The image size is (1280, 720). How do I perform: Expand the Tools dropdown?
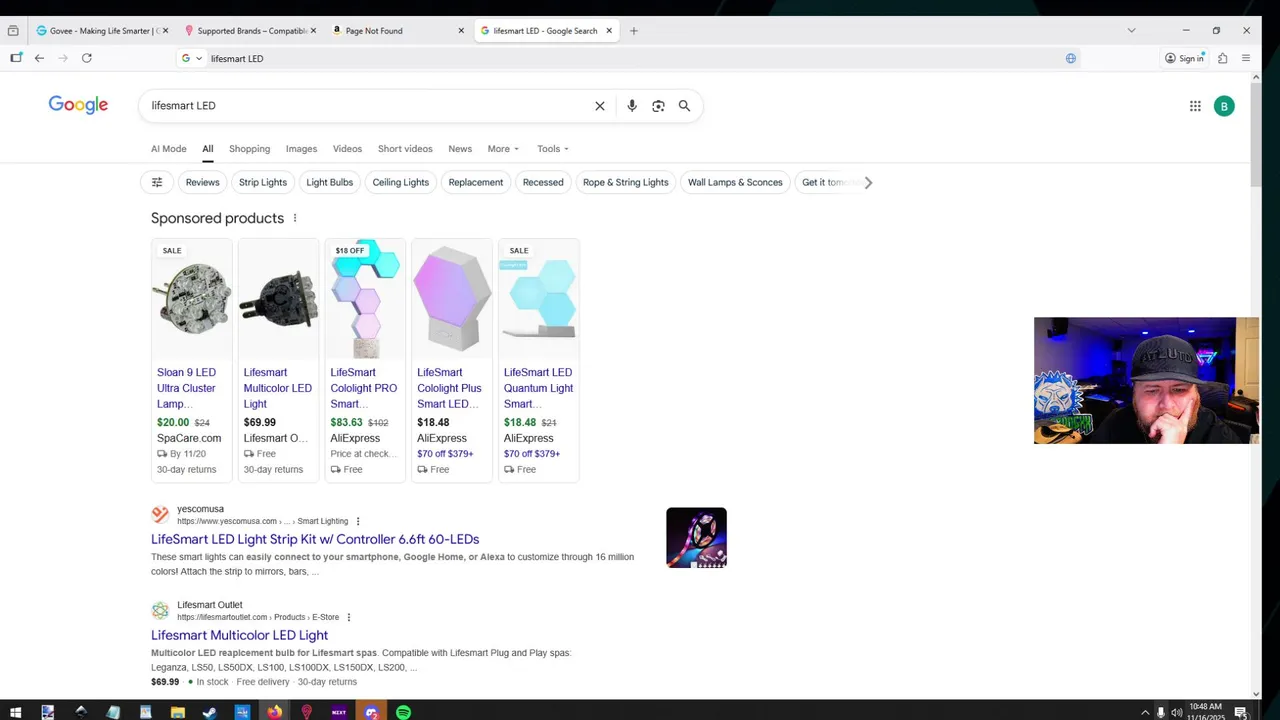553,149
